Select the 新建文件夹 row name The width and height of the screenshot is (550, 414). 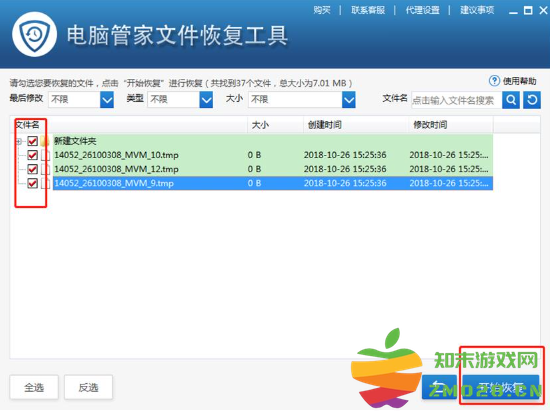coord(75,141)
